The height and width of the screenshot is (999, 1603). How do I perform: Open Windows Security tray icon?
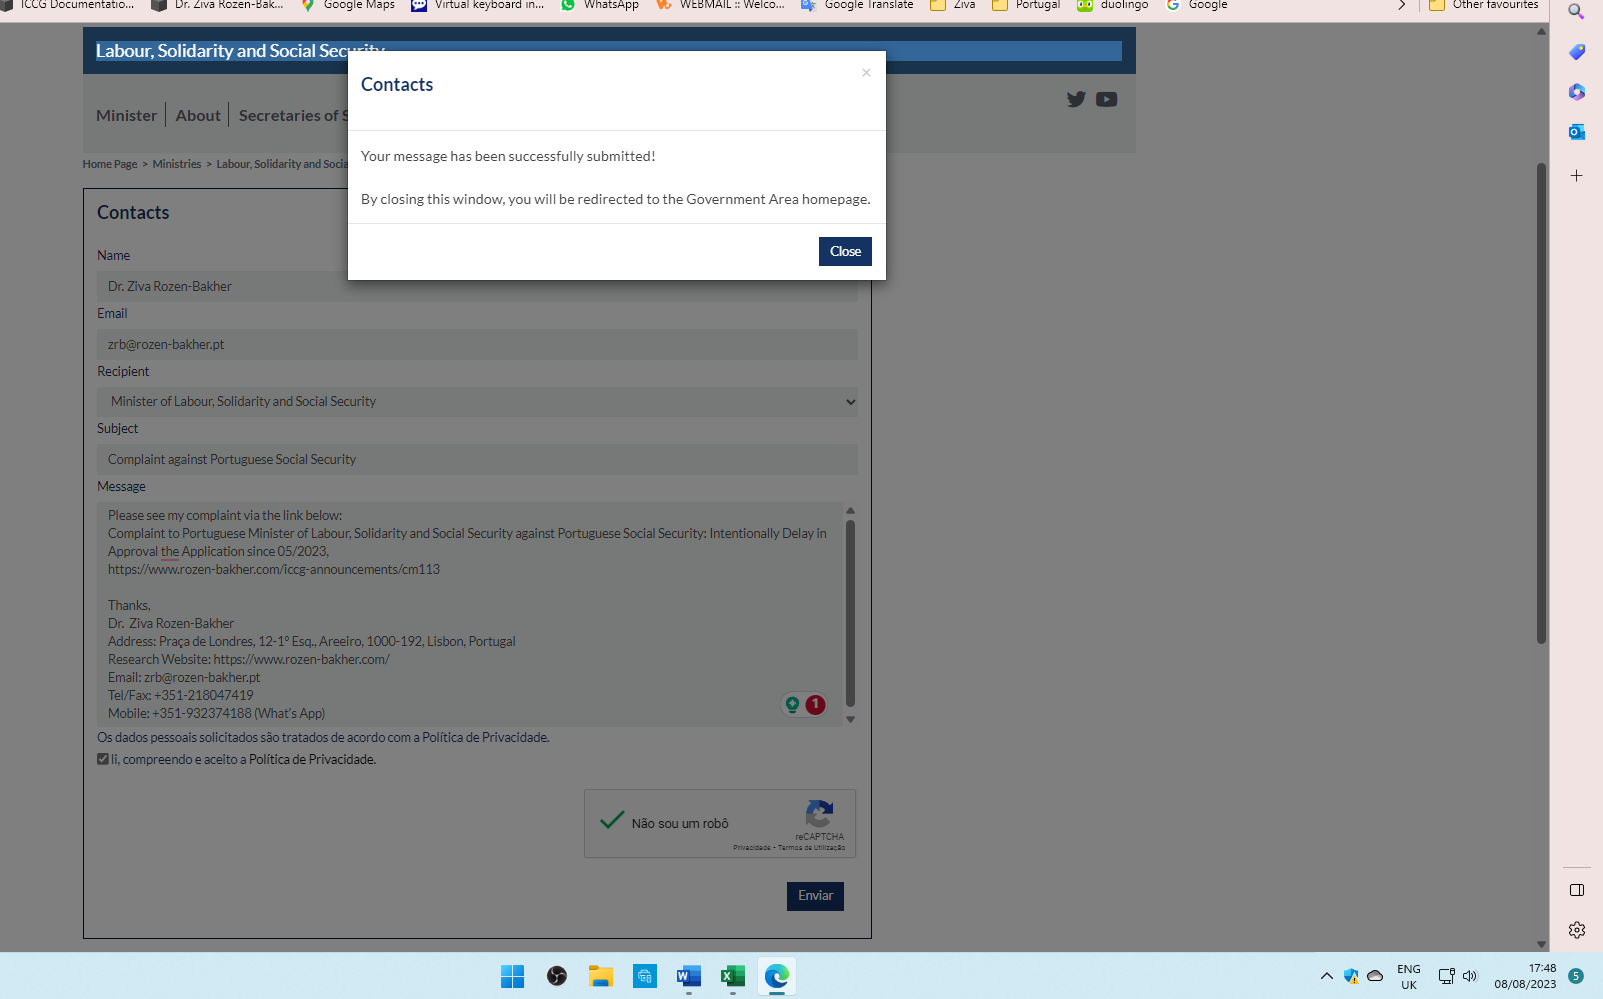[x=1351, y=976]
